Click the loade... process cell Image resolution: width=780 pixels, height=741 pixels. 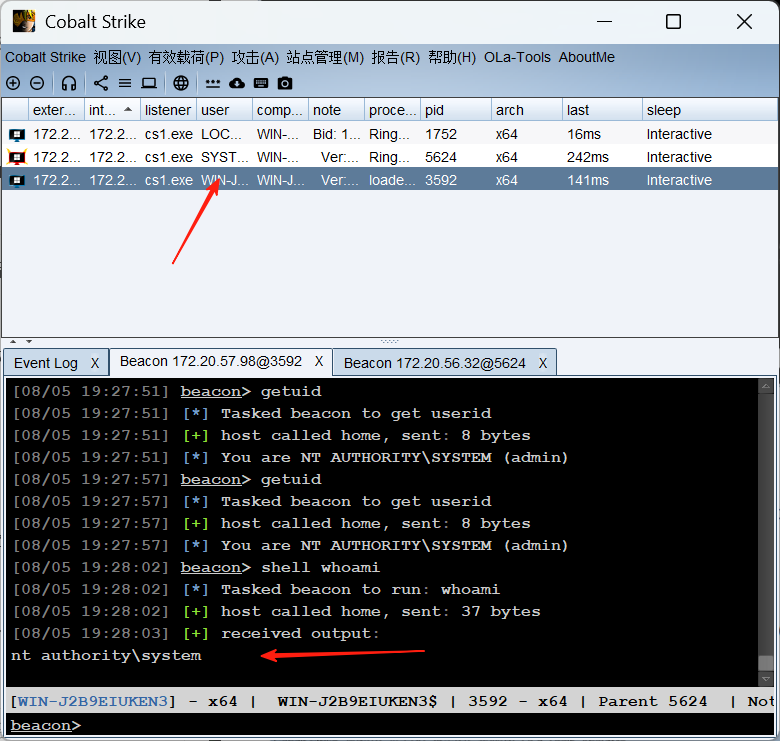392,180
